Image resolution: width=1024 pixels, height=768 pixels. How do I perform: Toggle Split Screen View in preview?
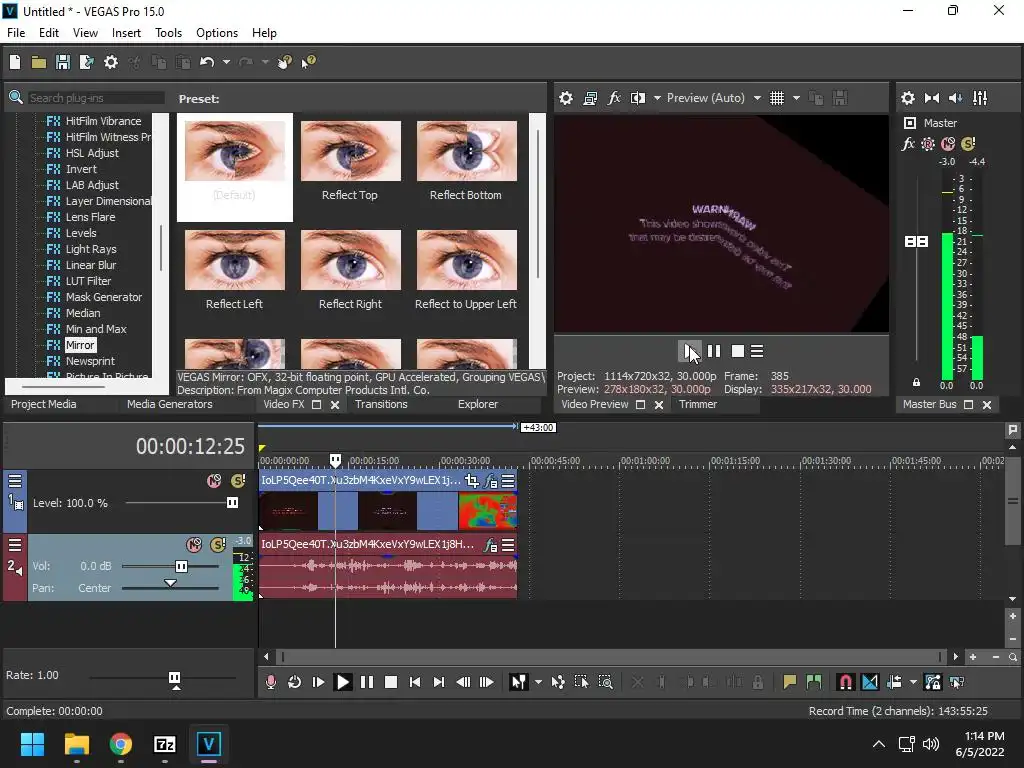pos(638,98)
